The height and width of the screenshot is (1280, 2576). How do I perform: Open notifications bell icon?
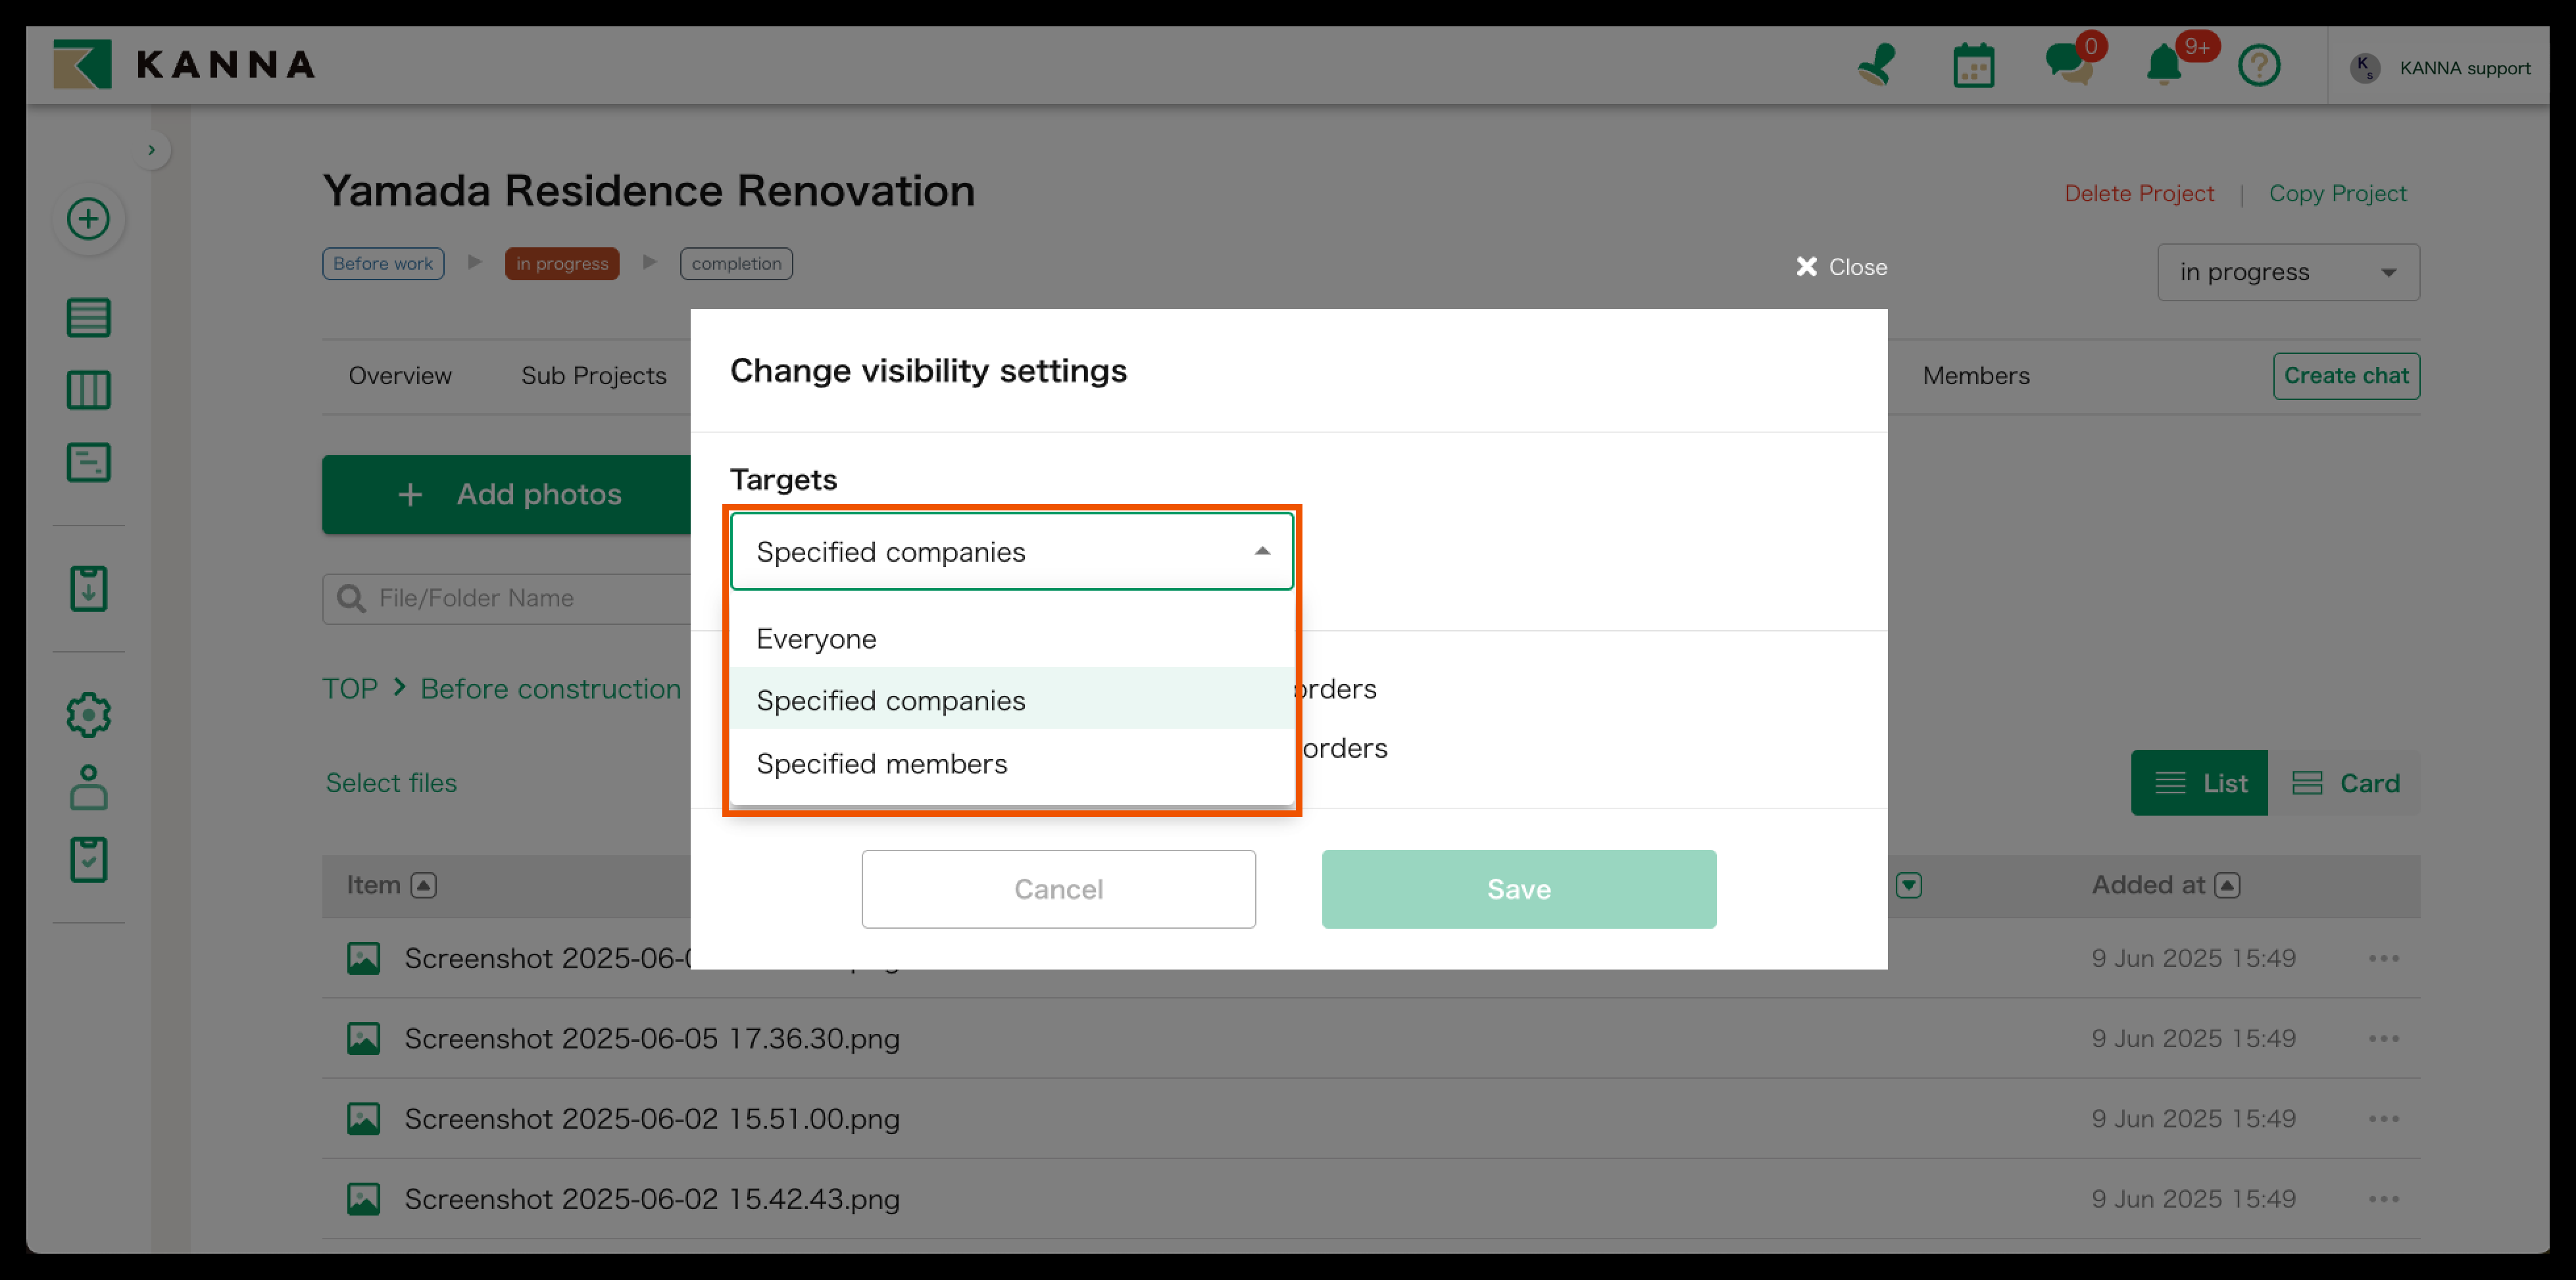click(x=2164, y=67)
